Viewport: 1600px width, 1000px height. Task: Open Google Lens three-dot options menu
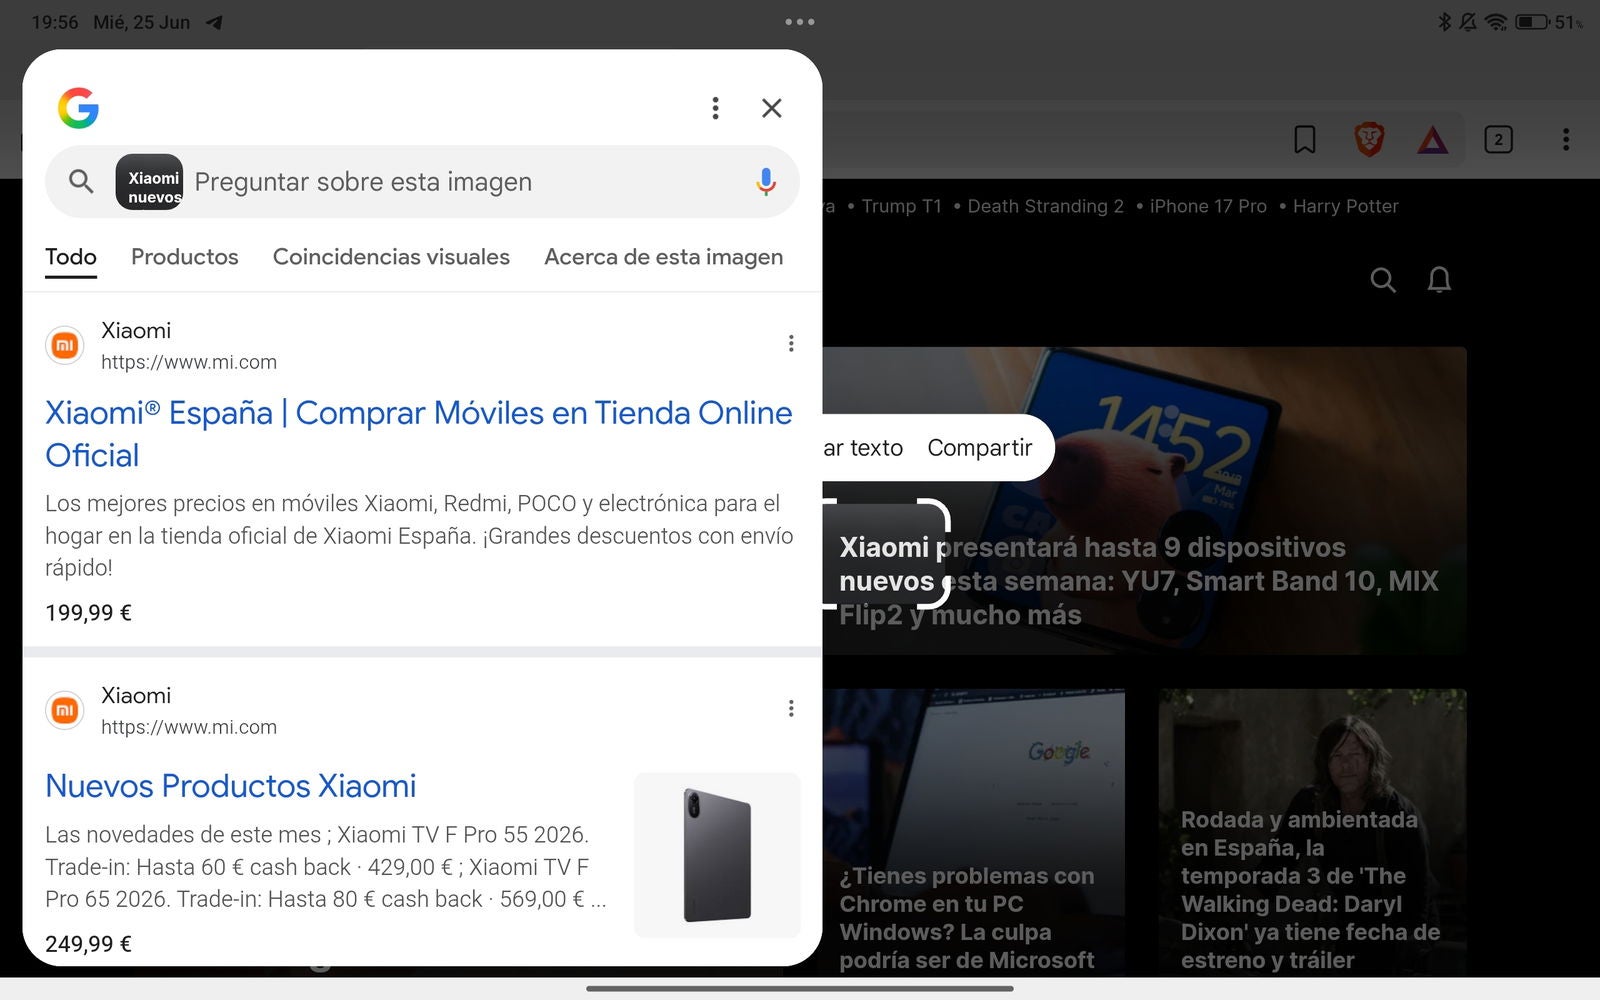tap(715, 108)
